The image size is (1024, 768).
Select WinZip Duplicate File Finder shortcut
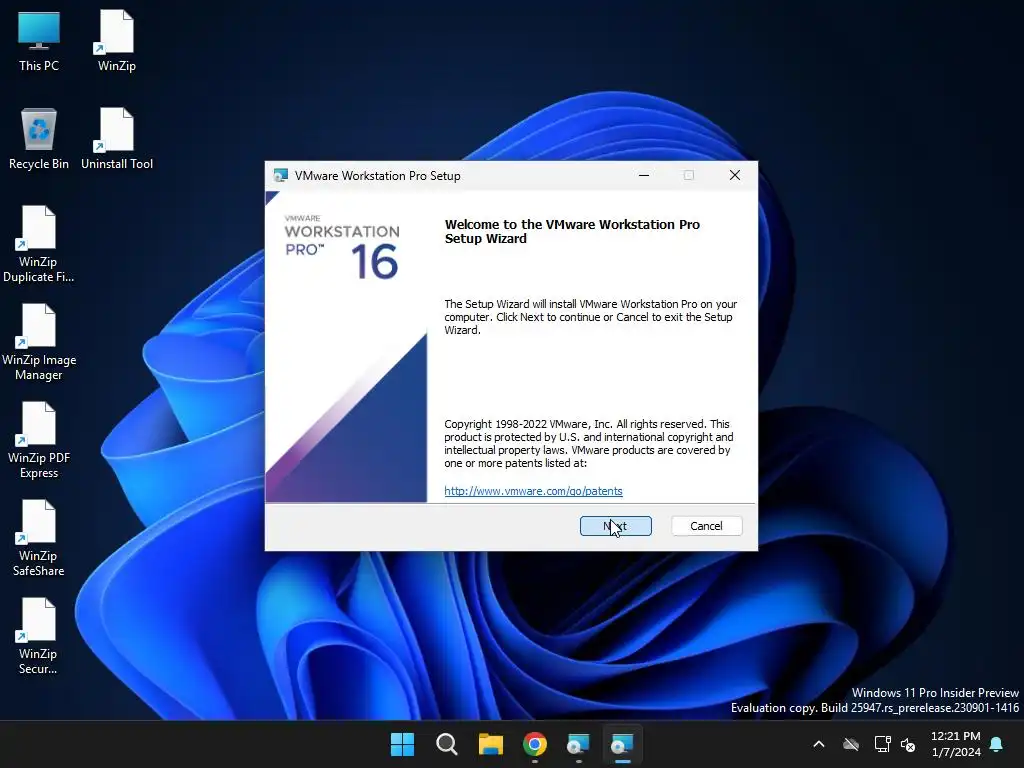pos(39,244)
